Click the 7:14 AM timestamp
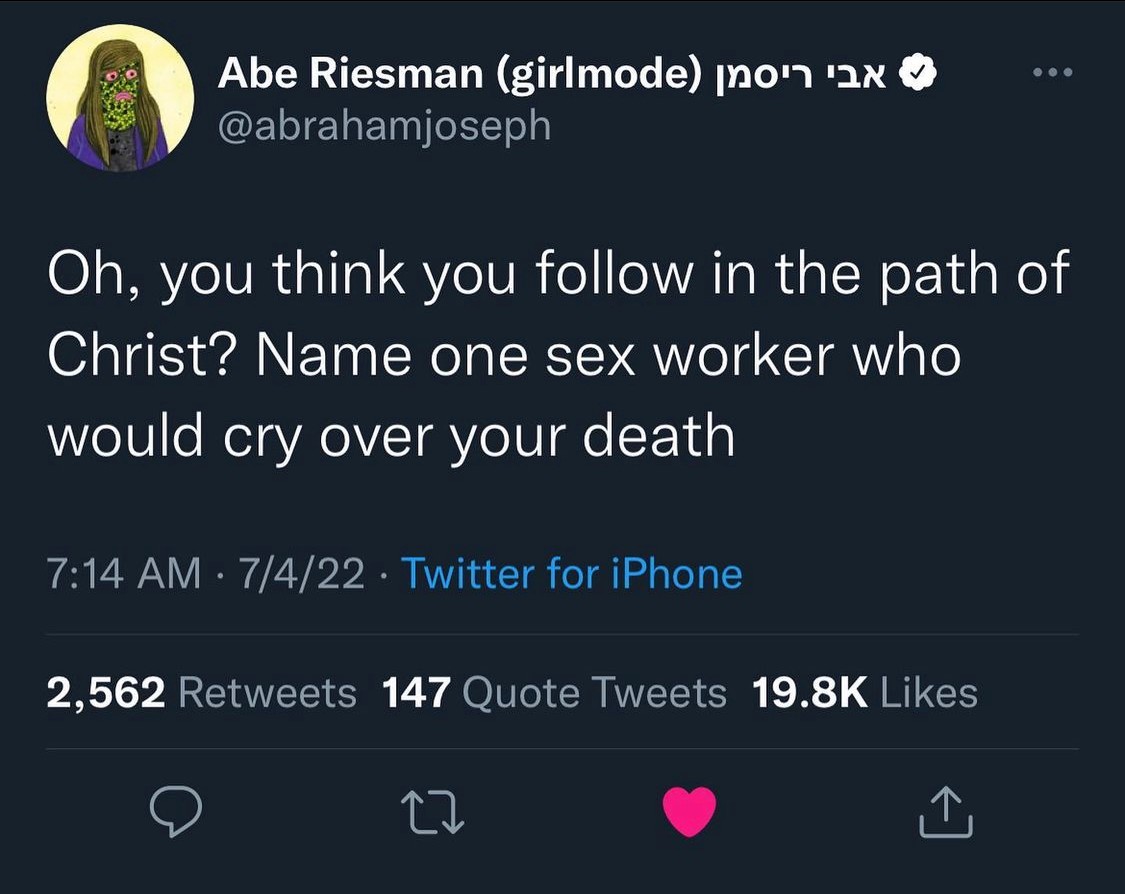This screenshot has height=894, width=1125. pos(123,574)
